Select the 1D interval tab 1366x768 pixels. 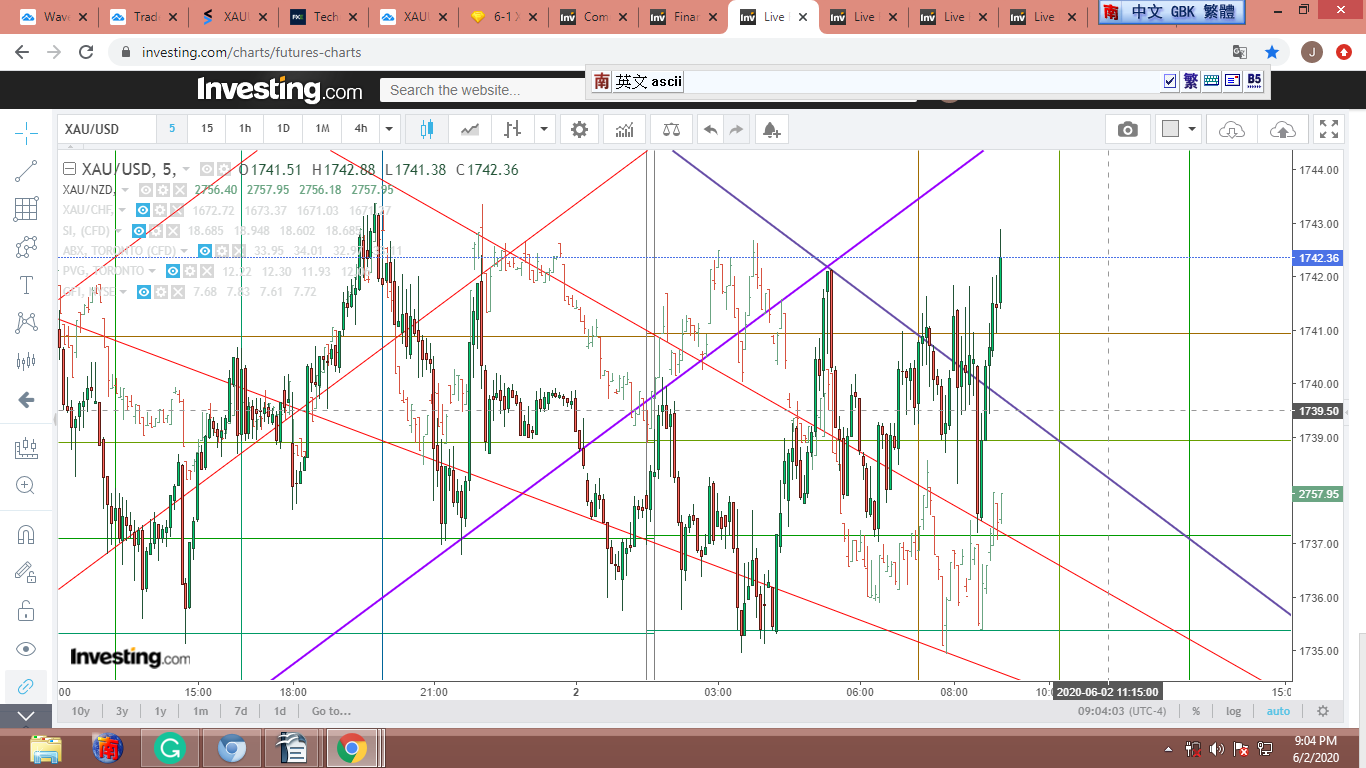tap(283, 129)
